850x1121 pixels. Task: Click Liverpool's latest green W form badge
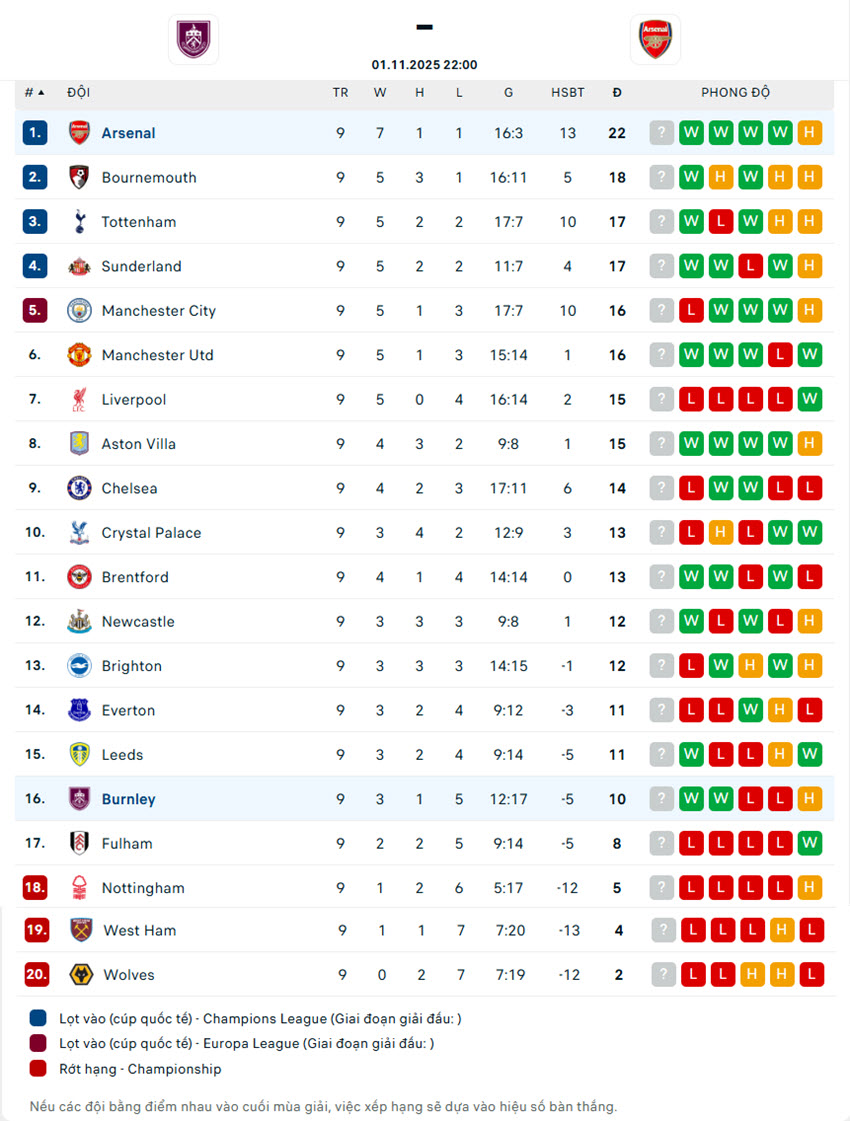click(810, 400)
